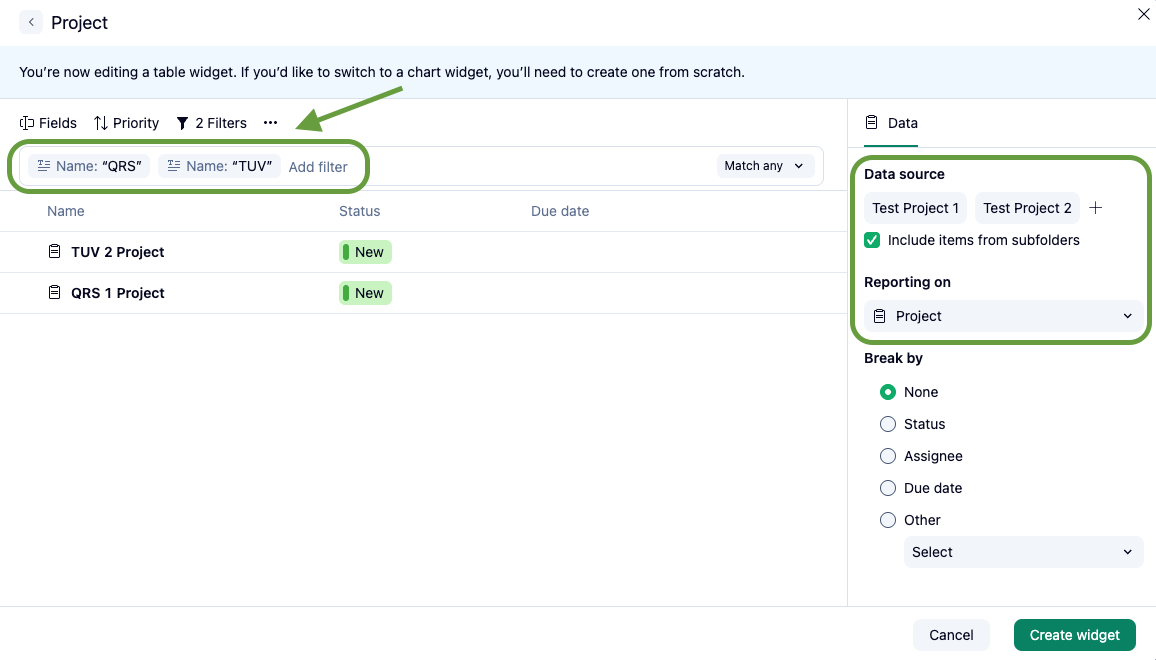Viewport: 1156px width, 660px height.
Task: Choose the Due date break-by radio
Action: (x=888, y=488)
